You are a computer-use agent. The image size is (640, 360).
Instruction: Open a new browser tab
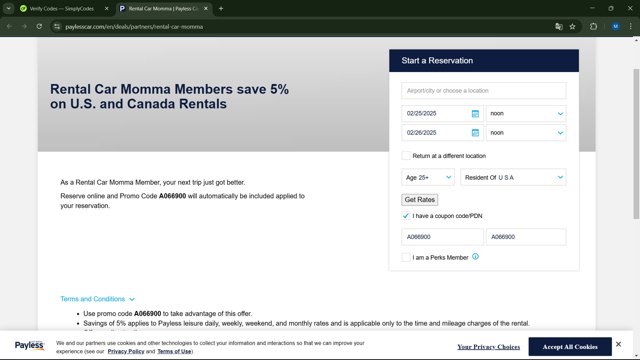[221, 9]
